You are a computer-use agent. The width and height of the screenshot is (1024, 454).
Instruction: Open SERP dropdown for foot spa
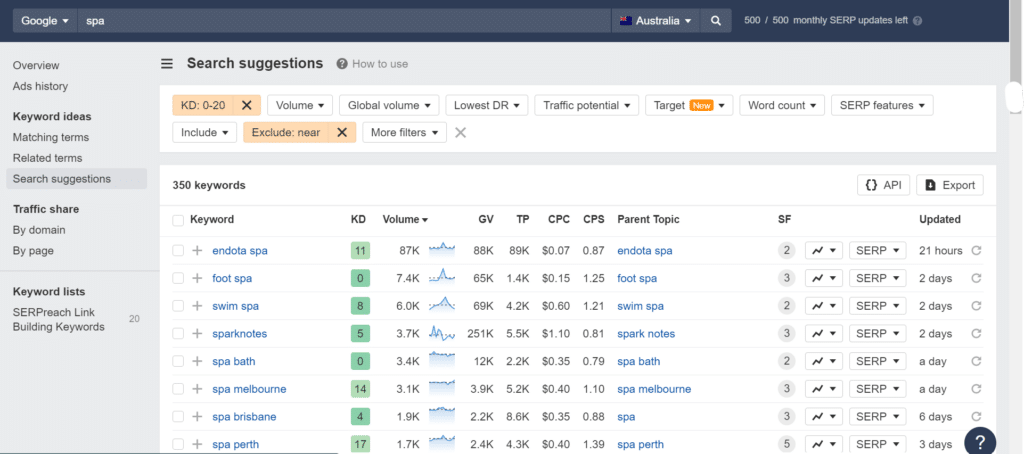[878, 278]
